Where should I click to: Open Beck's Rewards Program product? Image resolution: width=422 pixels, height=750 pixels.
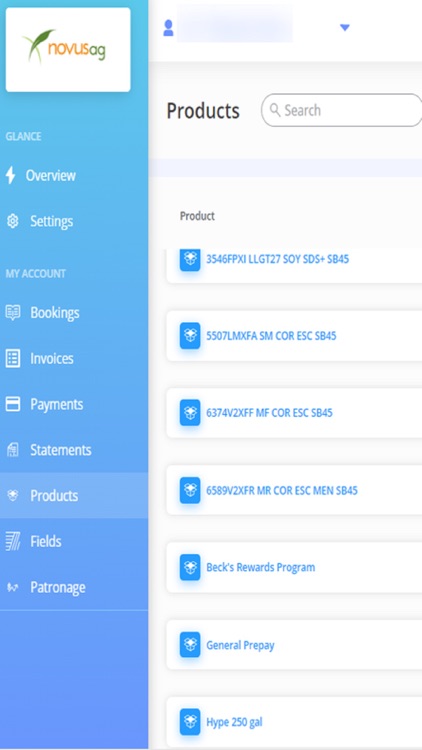(x=261, y=568)
